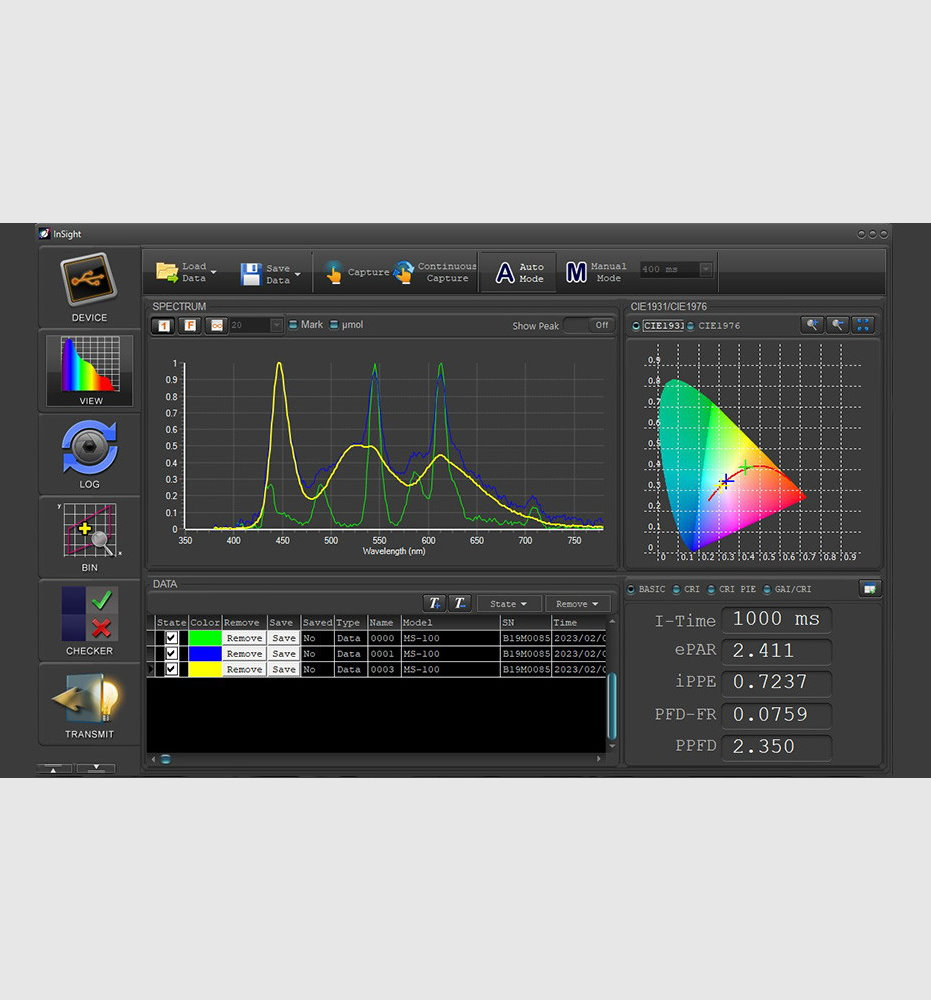Select the spectrum VIEW sidebar icon
This screenshot has height=1000, width=931.
(x=89, y=370)
